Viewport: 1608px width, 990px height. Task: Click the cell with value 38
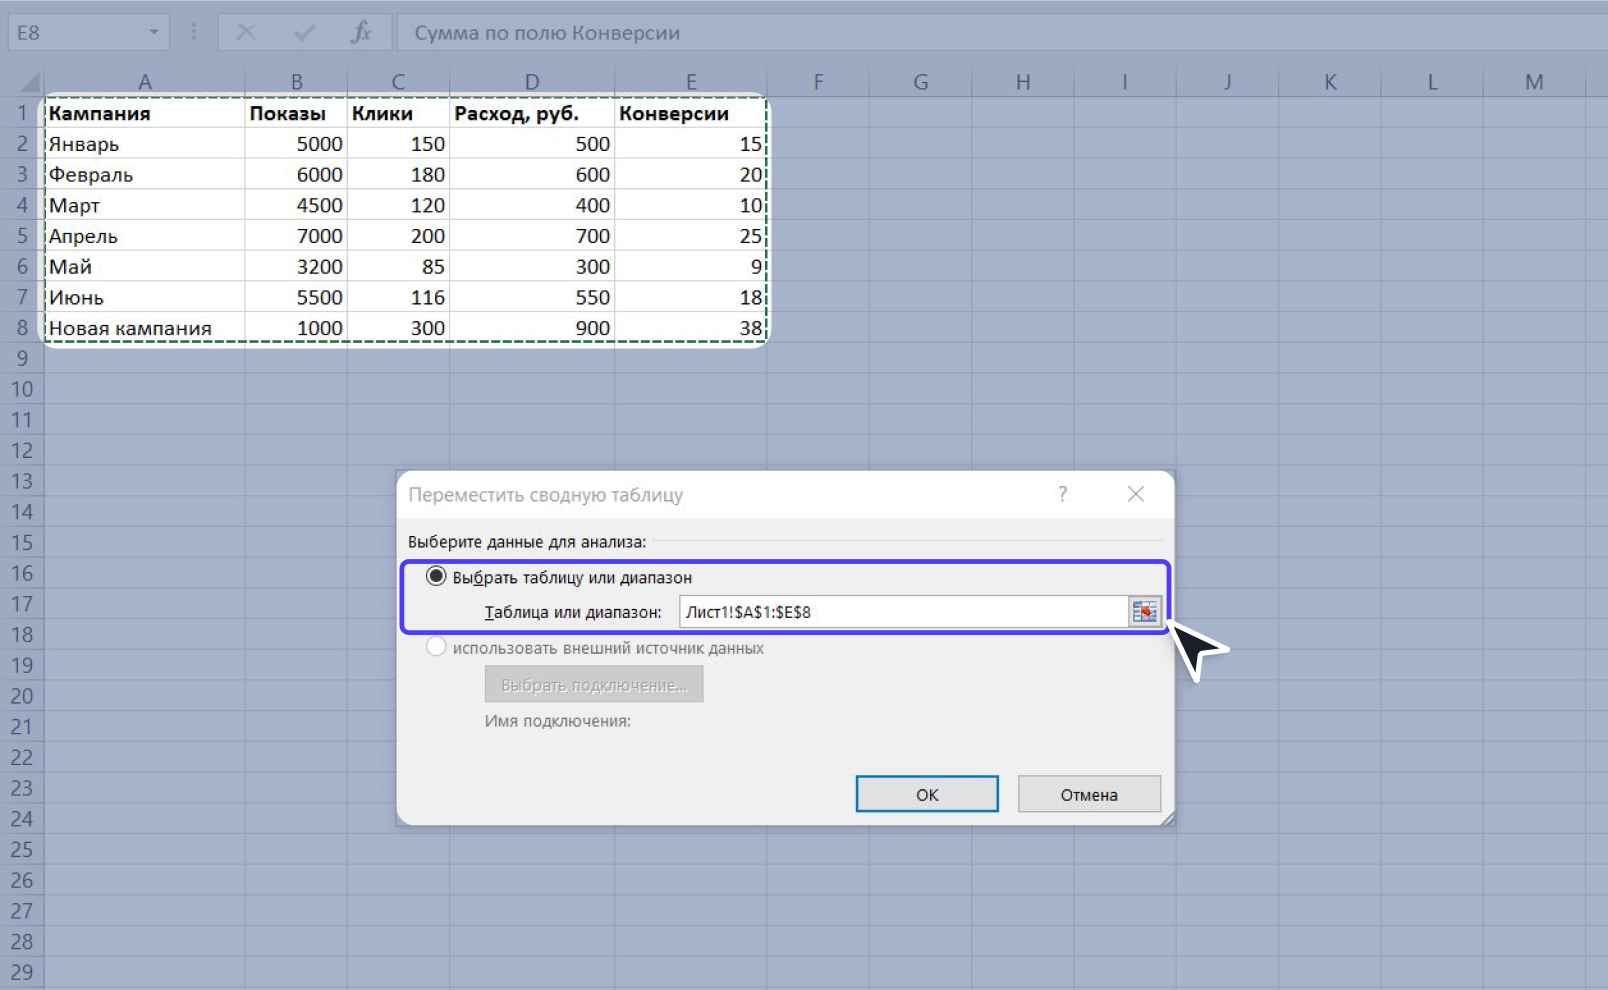[x=691, y=328]
